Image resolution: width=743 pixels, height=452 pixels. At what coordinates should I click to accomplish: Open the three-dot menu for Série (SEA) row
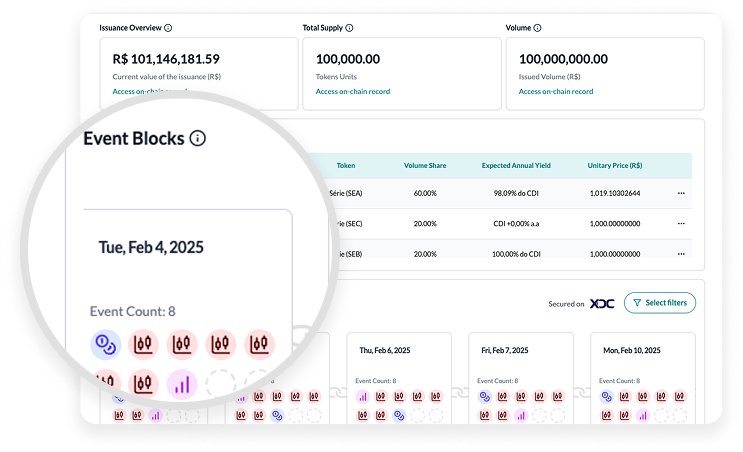coord(681,193)
